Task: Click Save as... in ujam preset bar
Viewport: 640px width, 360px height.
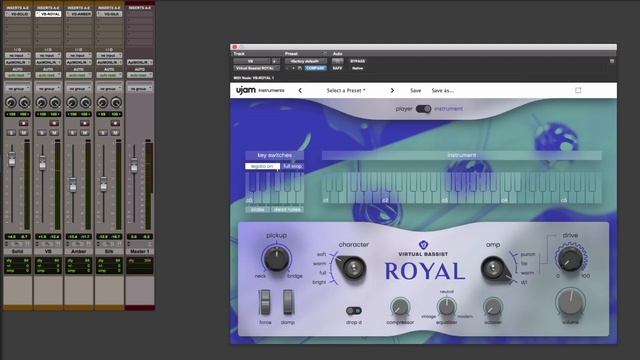Action: coord(442,91)
